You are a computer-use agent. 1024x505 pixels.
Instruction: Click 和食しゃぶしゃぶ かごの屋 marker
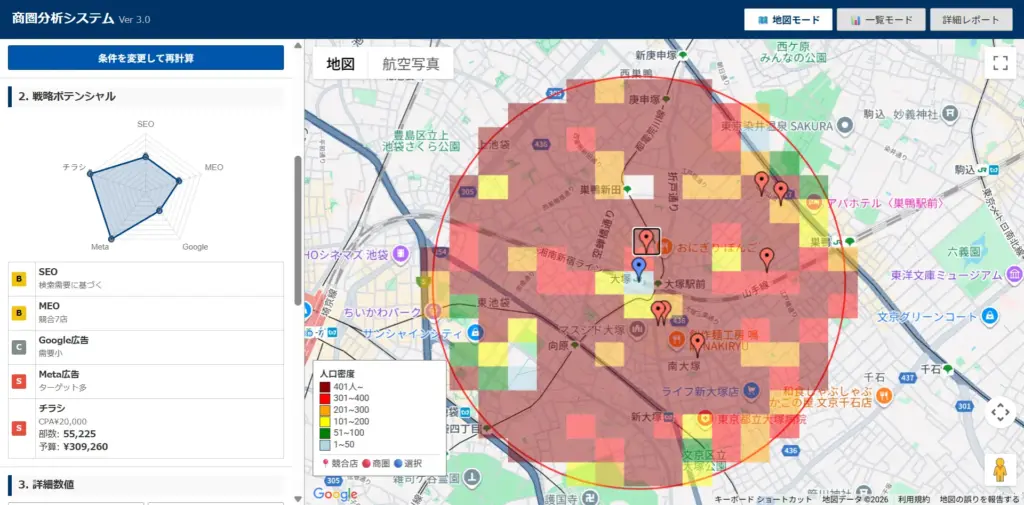pos(883,395)
